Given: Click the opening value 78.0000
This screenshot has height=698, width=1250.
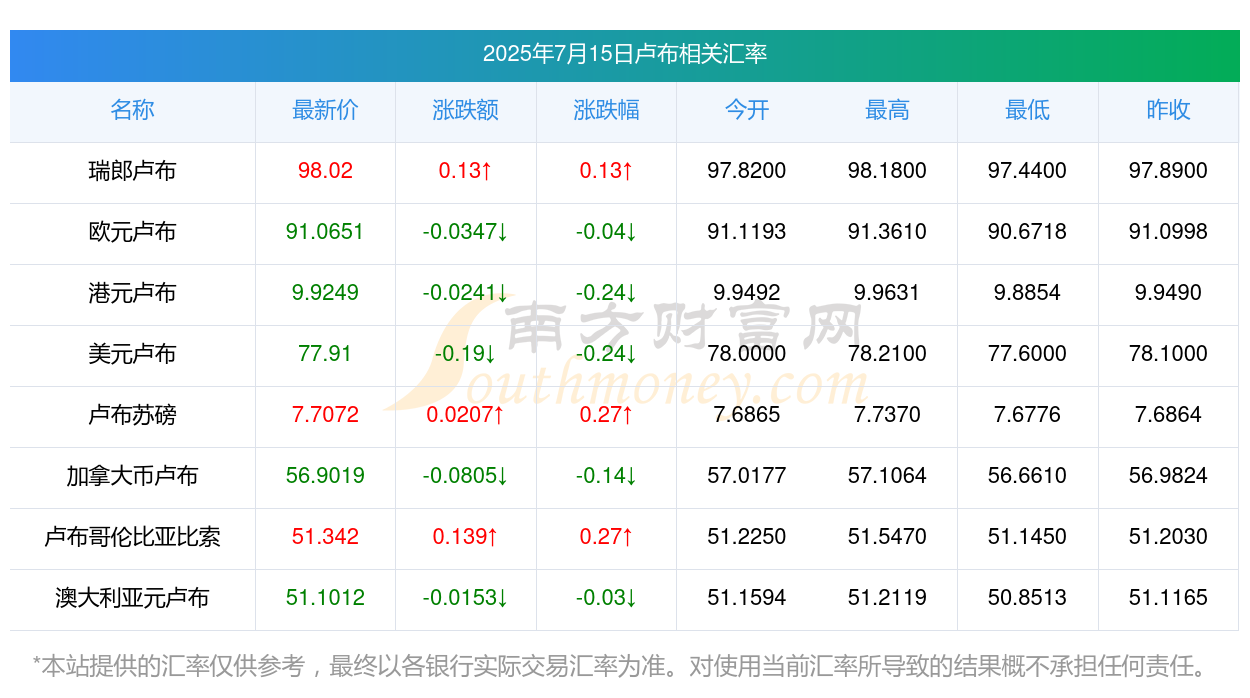Looking at the screenshot, I should click(x=747, y=354).
